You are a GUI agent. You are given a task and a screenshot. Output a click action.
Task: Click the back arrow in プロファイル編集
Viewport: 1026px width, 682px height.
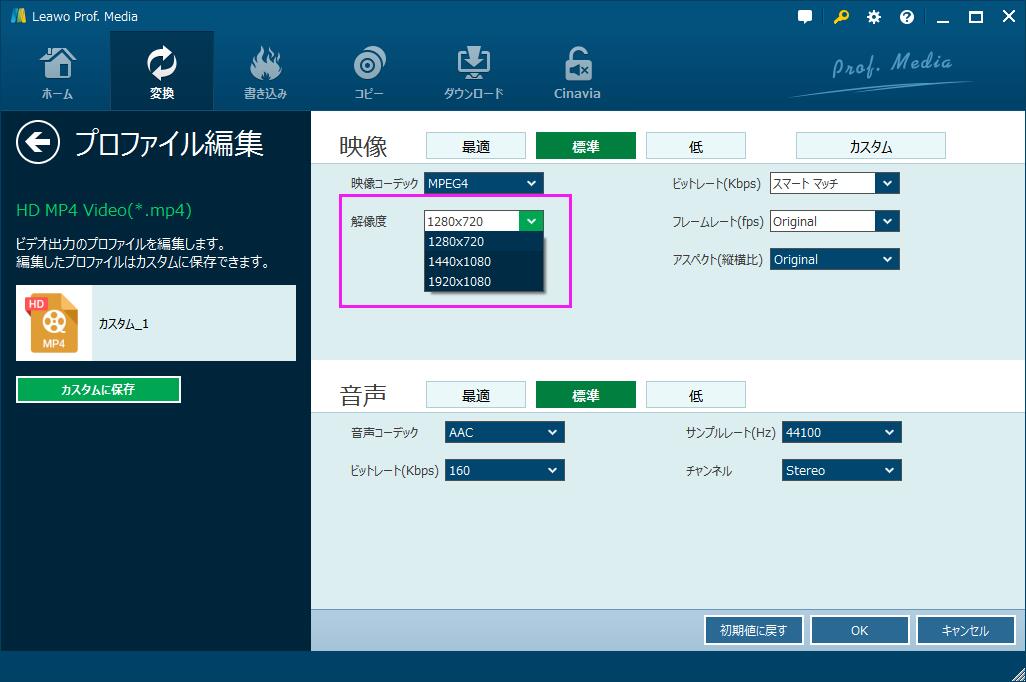point(37,143)
